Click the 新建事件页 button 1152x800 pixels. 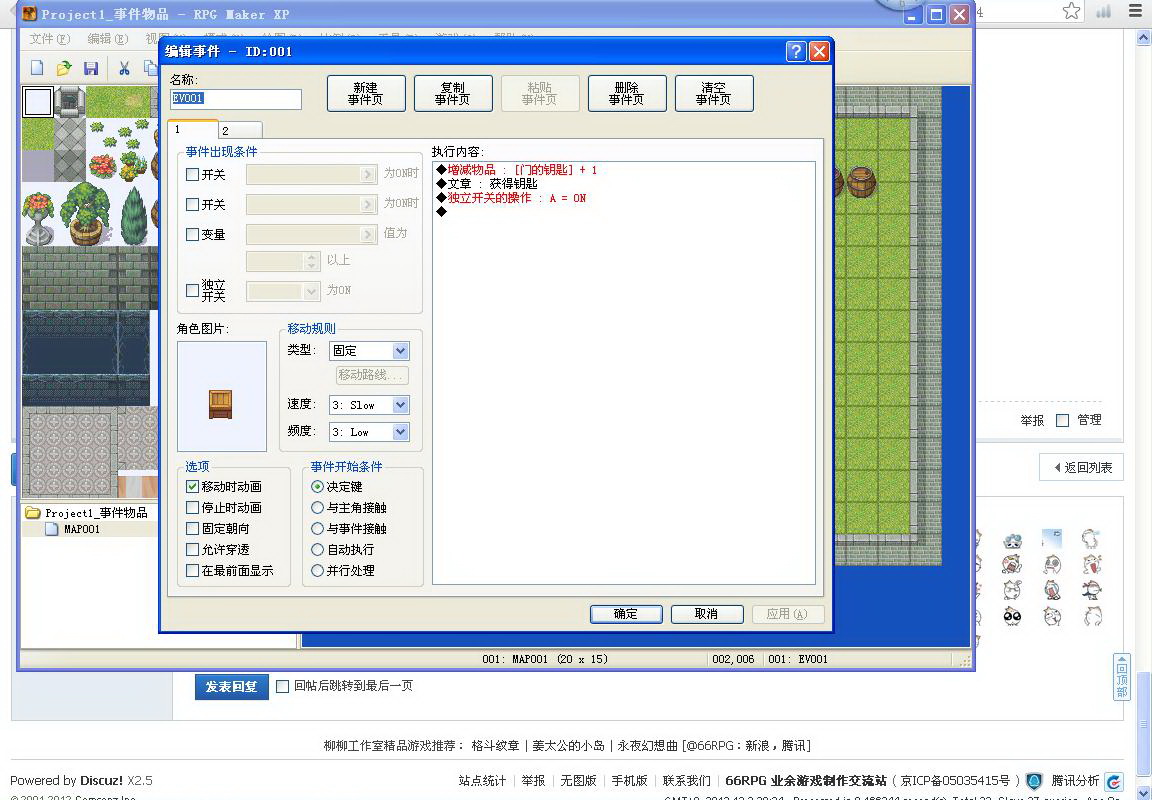click(366, 93)
